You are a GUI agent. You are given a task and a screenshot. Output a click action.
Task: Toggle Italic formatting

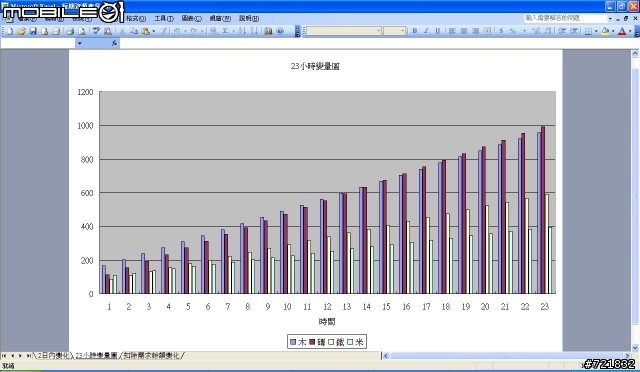coord(426,31)
